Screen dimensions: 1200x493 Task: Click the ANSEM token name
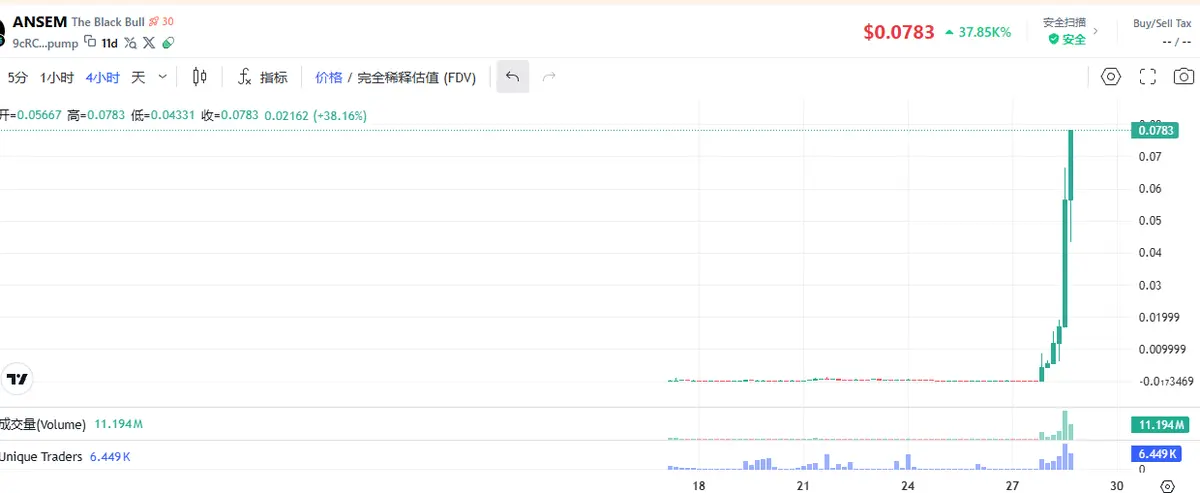pos(39,21)
